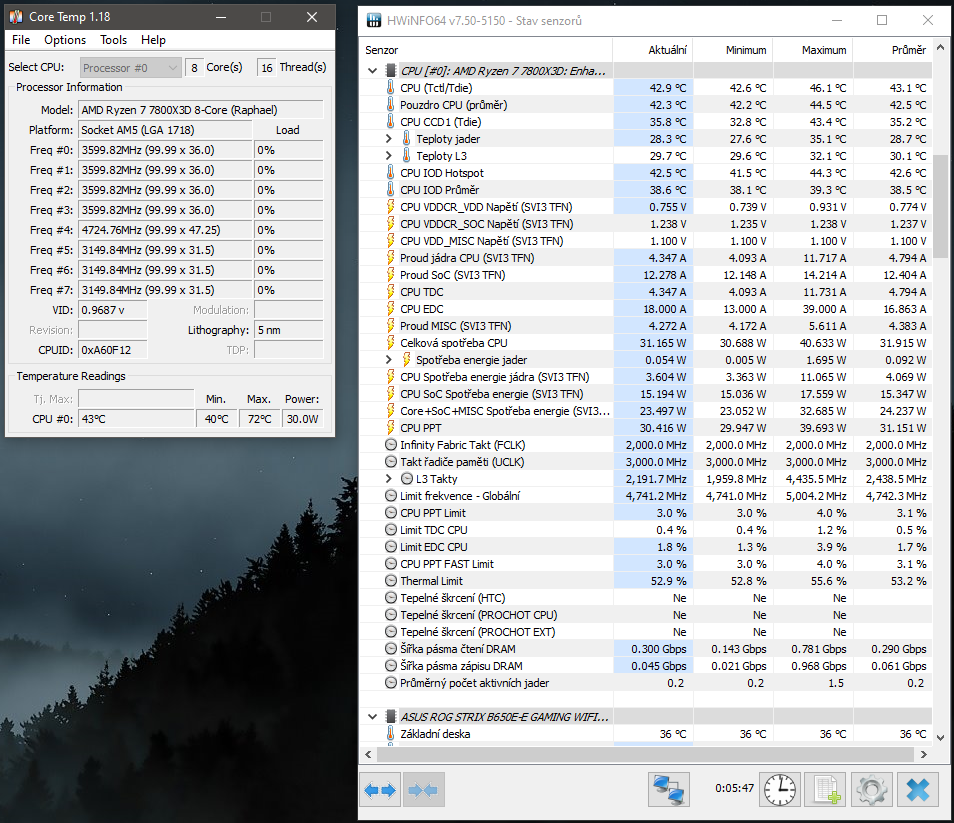Open HWiNFO sensor settings gear icon
The height and width of the screenshot is (823, 954).
pos(871,790)
